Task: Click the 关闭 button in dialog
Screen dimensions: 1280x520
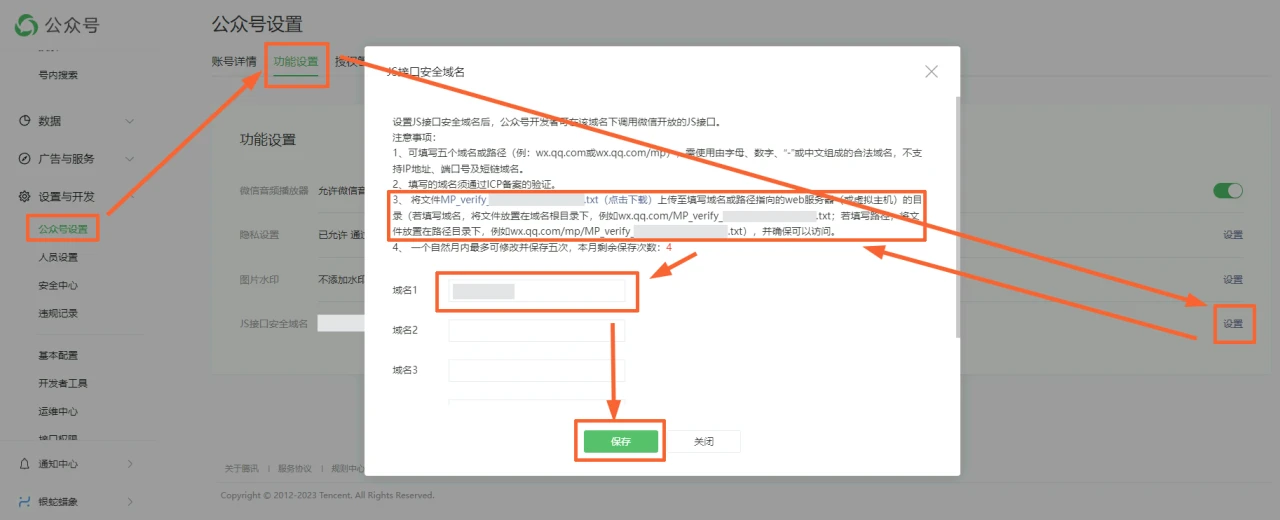Action: click(704, 441)
